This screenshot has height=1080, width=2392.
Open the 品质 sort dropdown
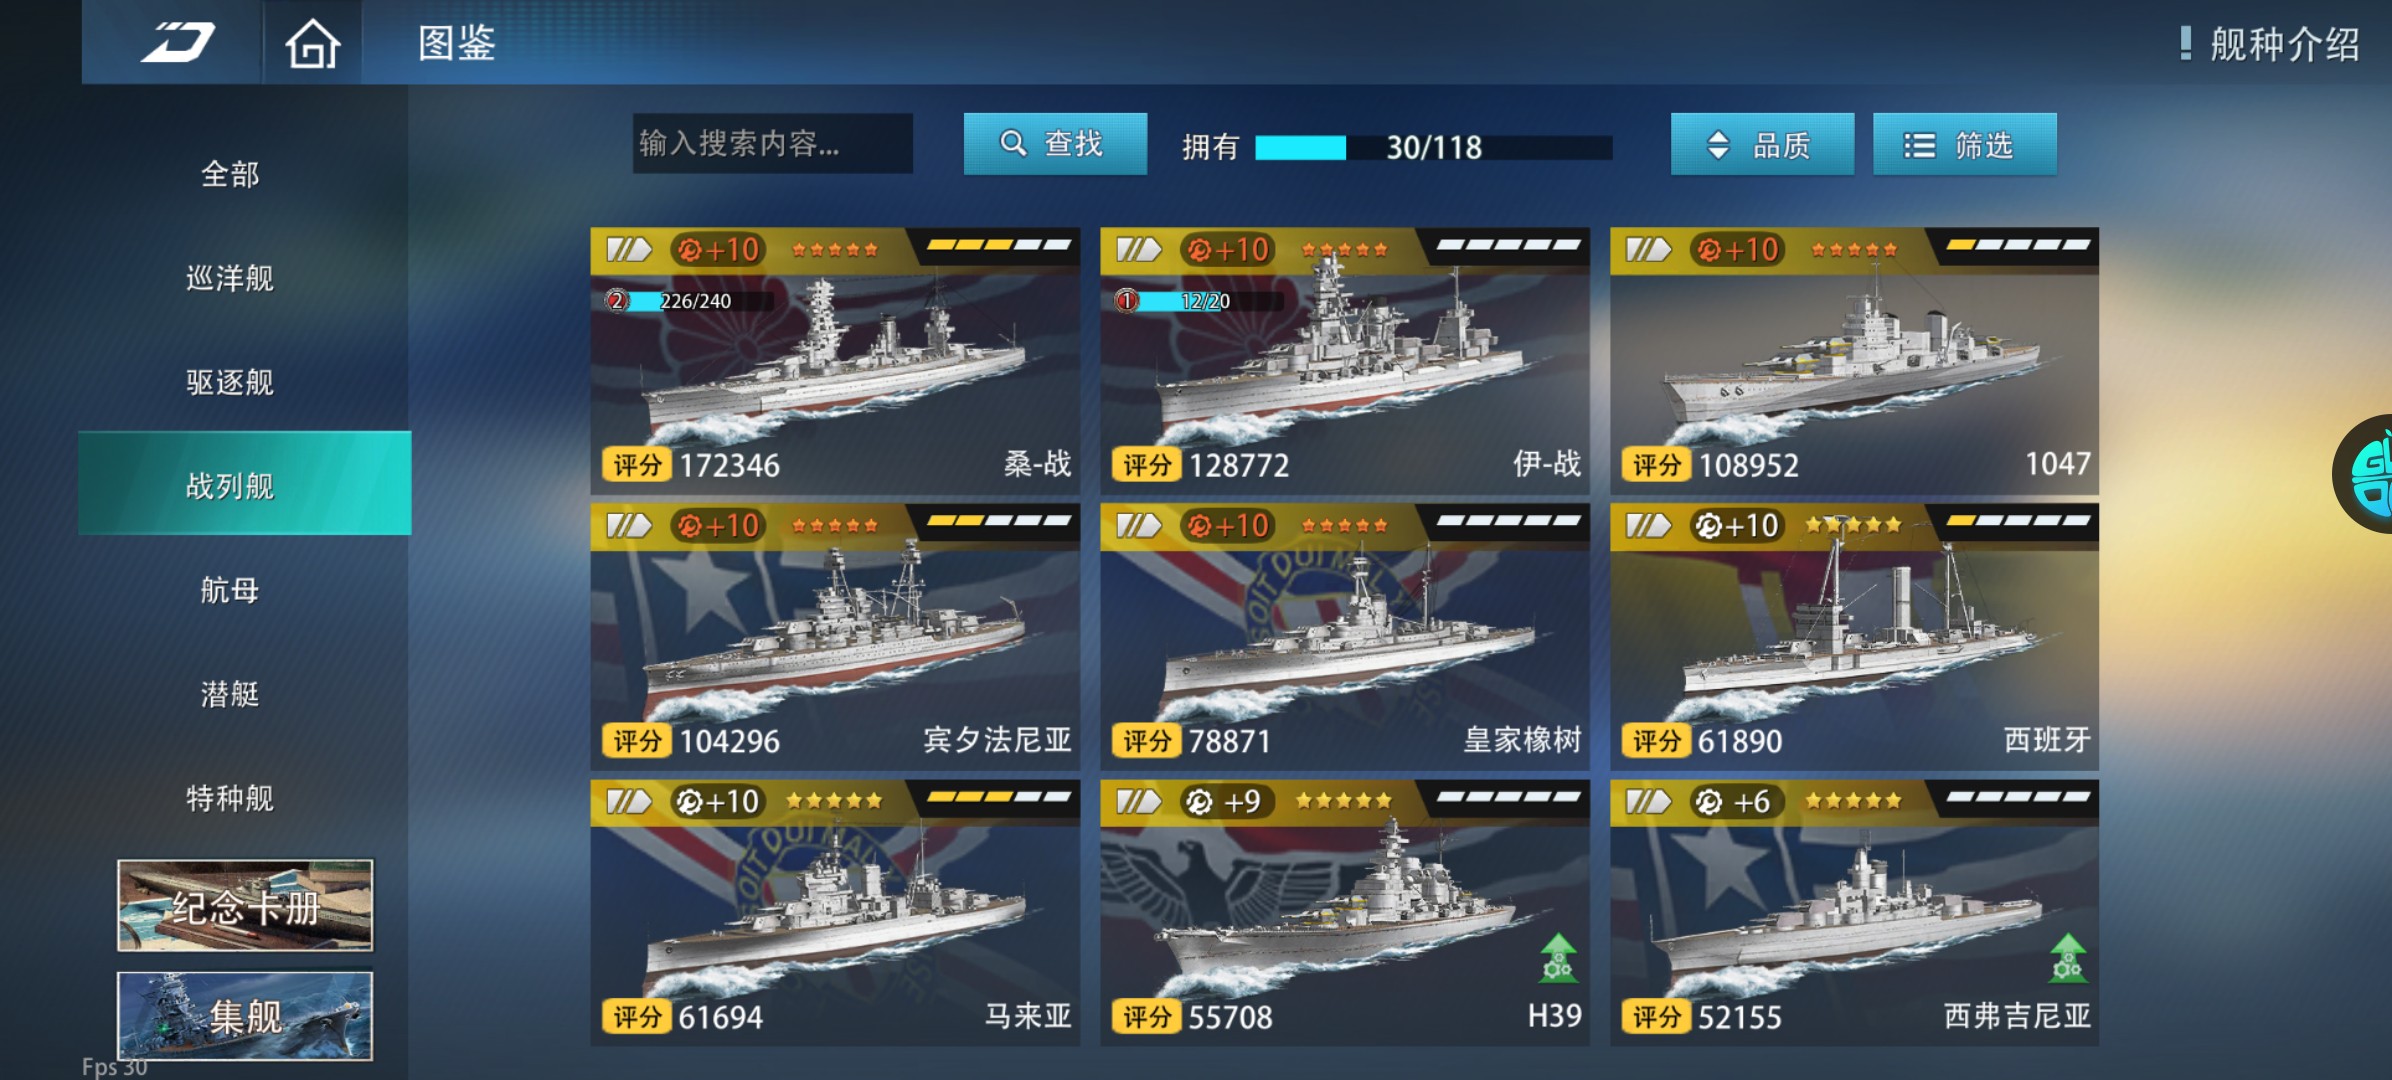click(x=1762, y=145)
